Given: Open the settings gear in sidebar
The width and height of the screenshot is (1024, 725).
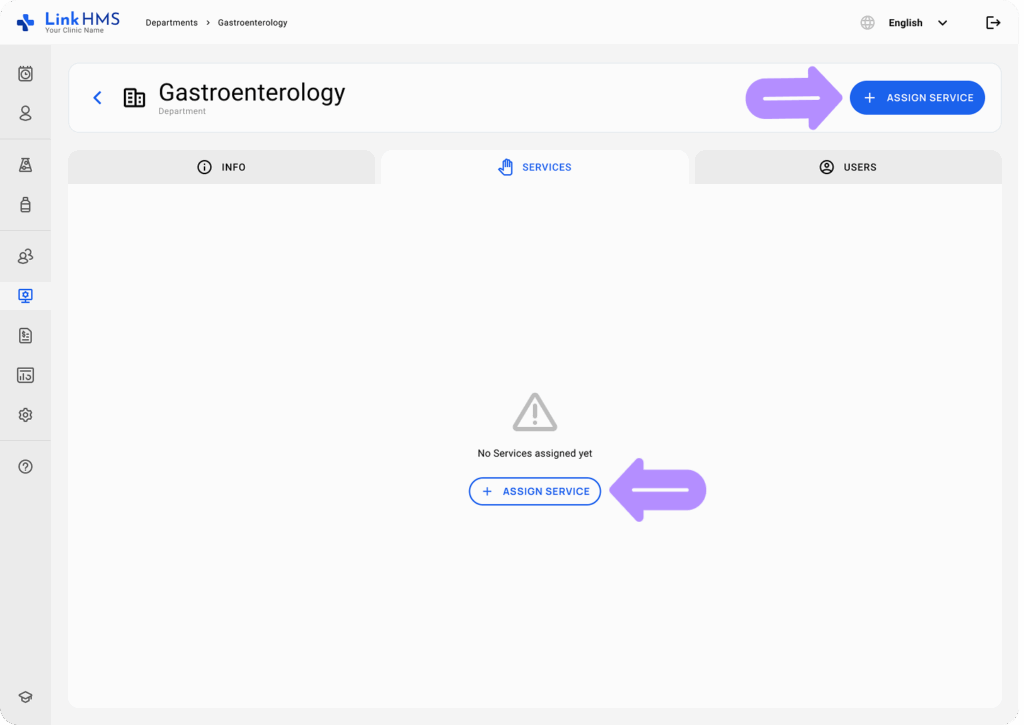Looking at the screenshot, I should point(25,414).
